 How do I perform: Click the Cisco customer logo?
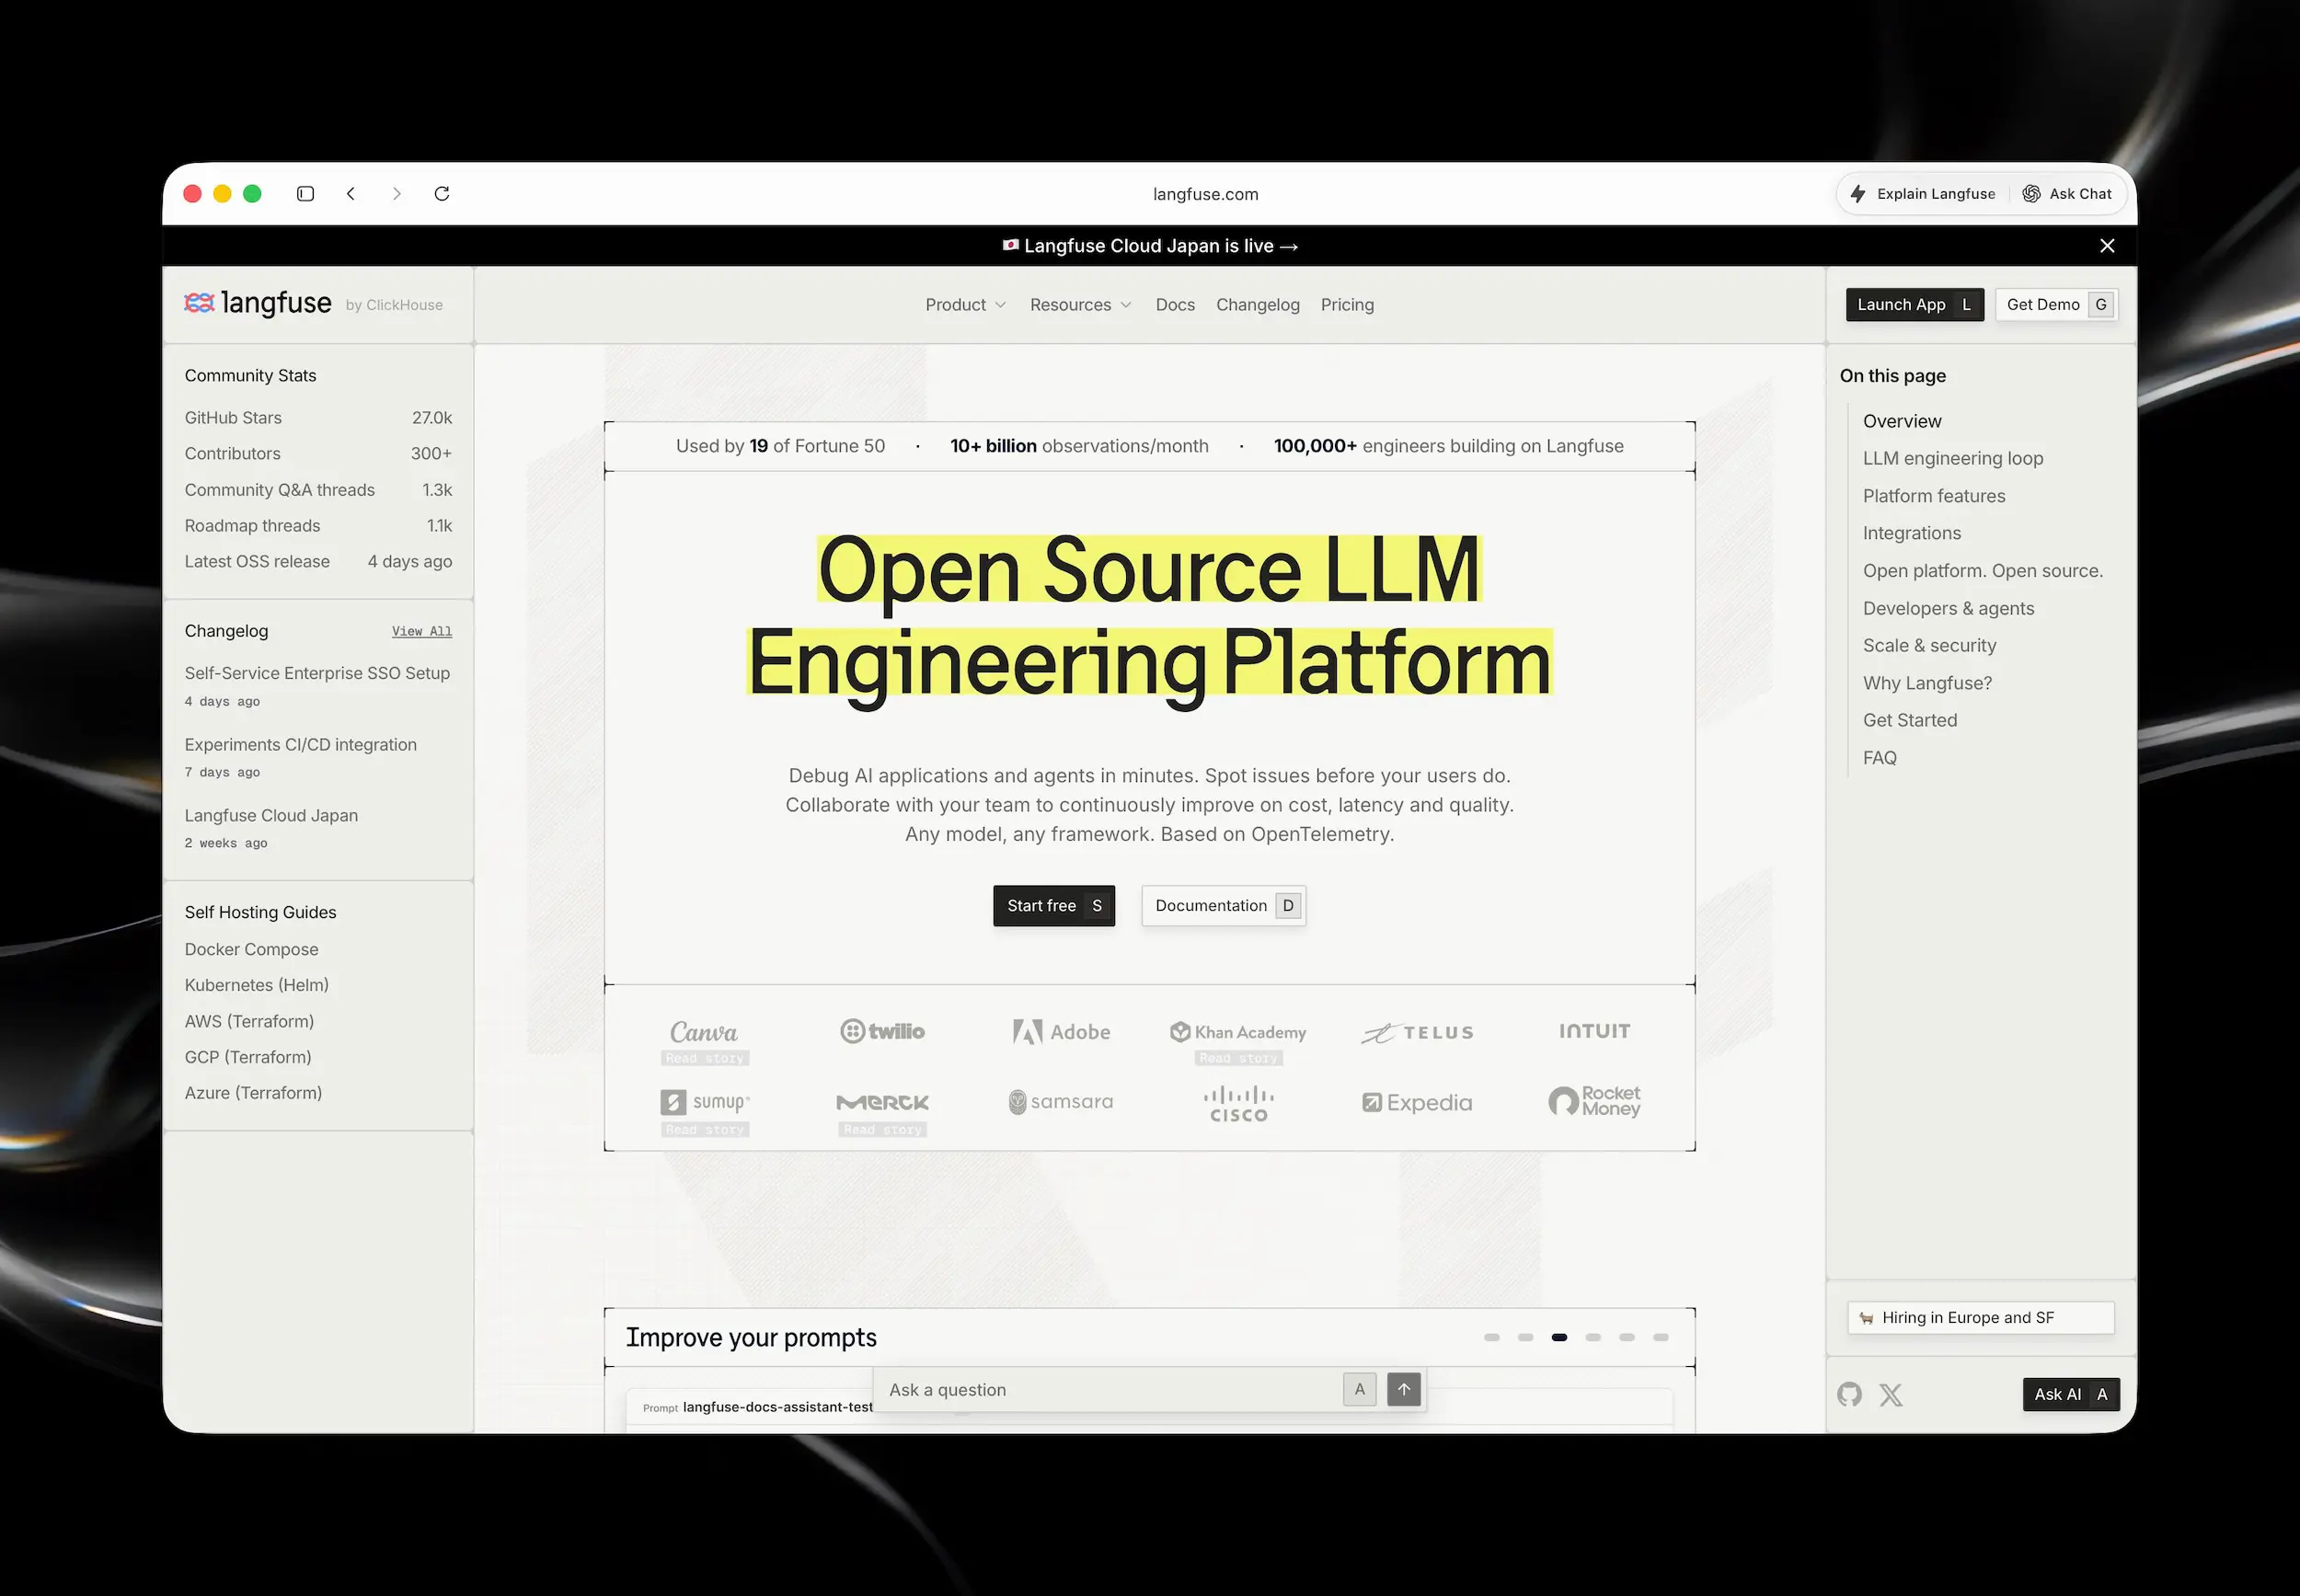coord(1238,1104)
